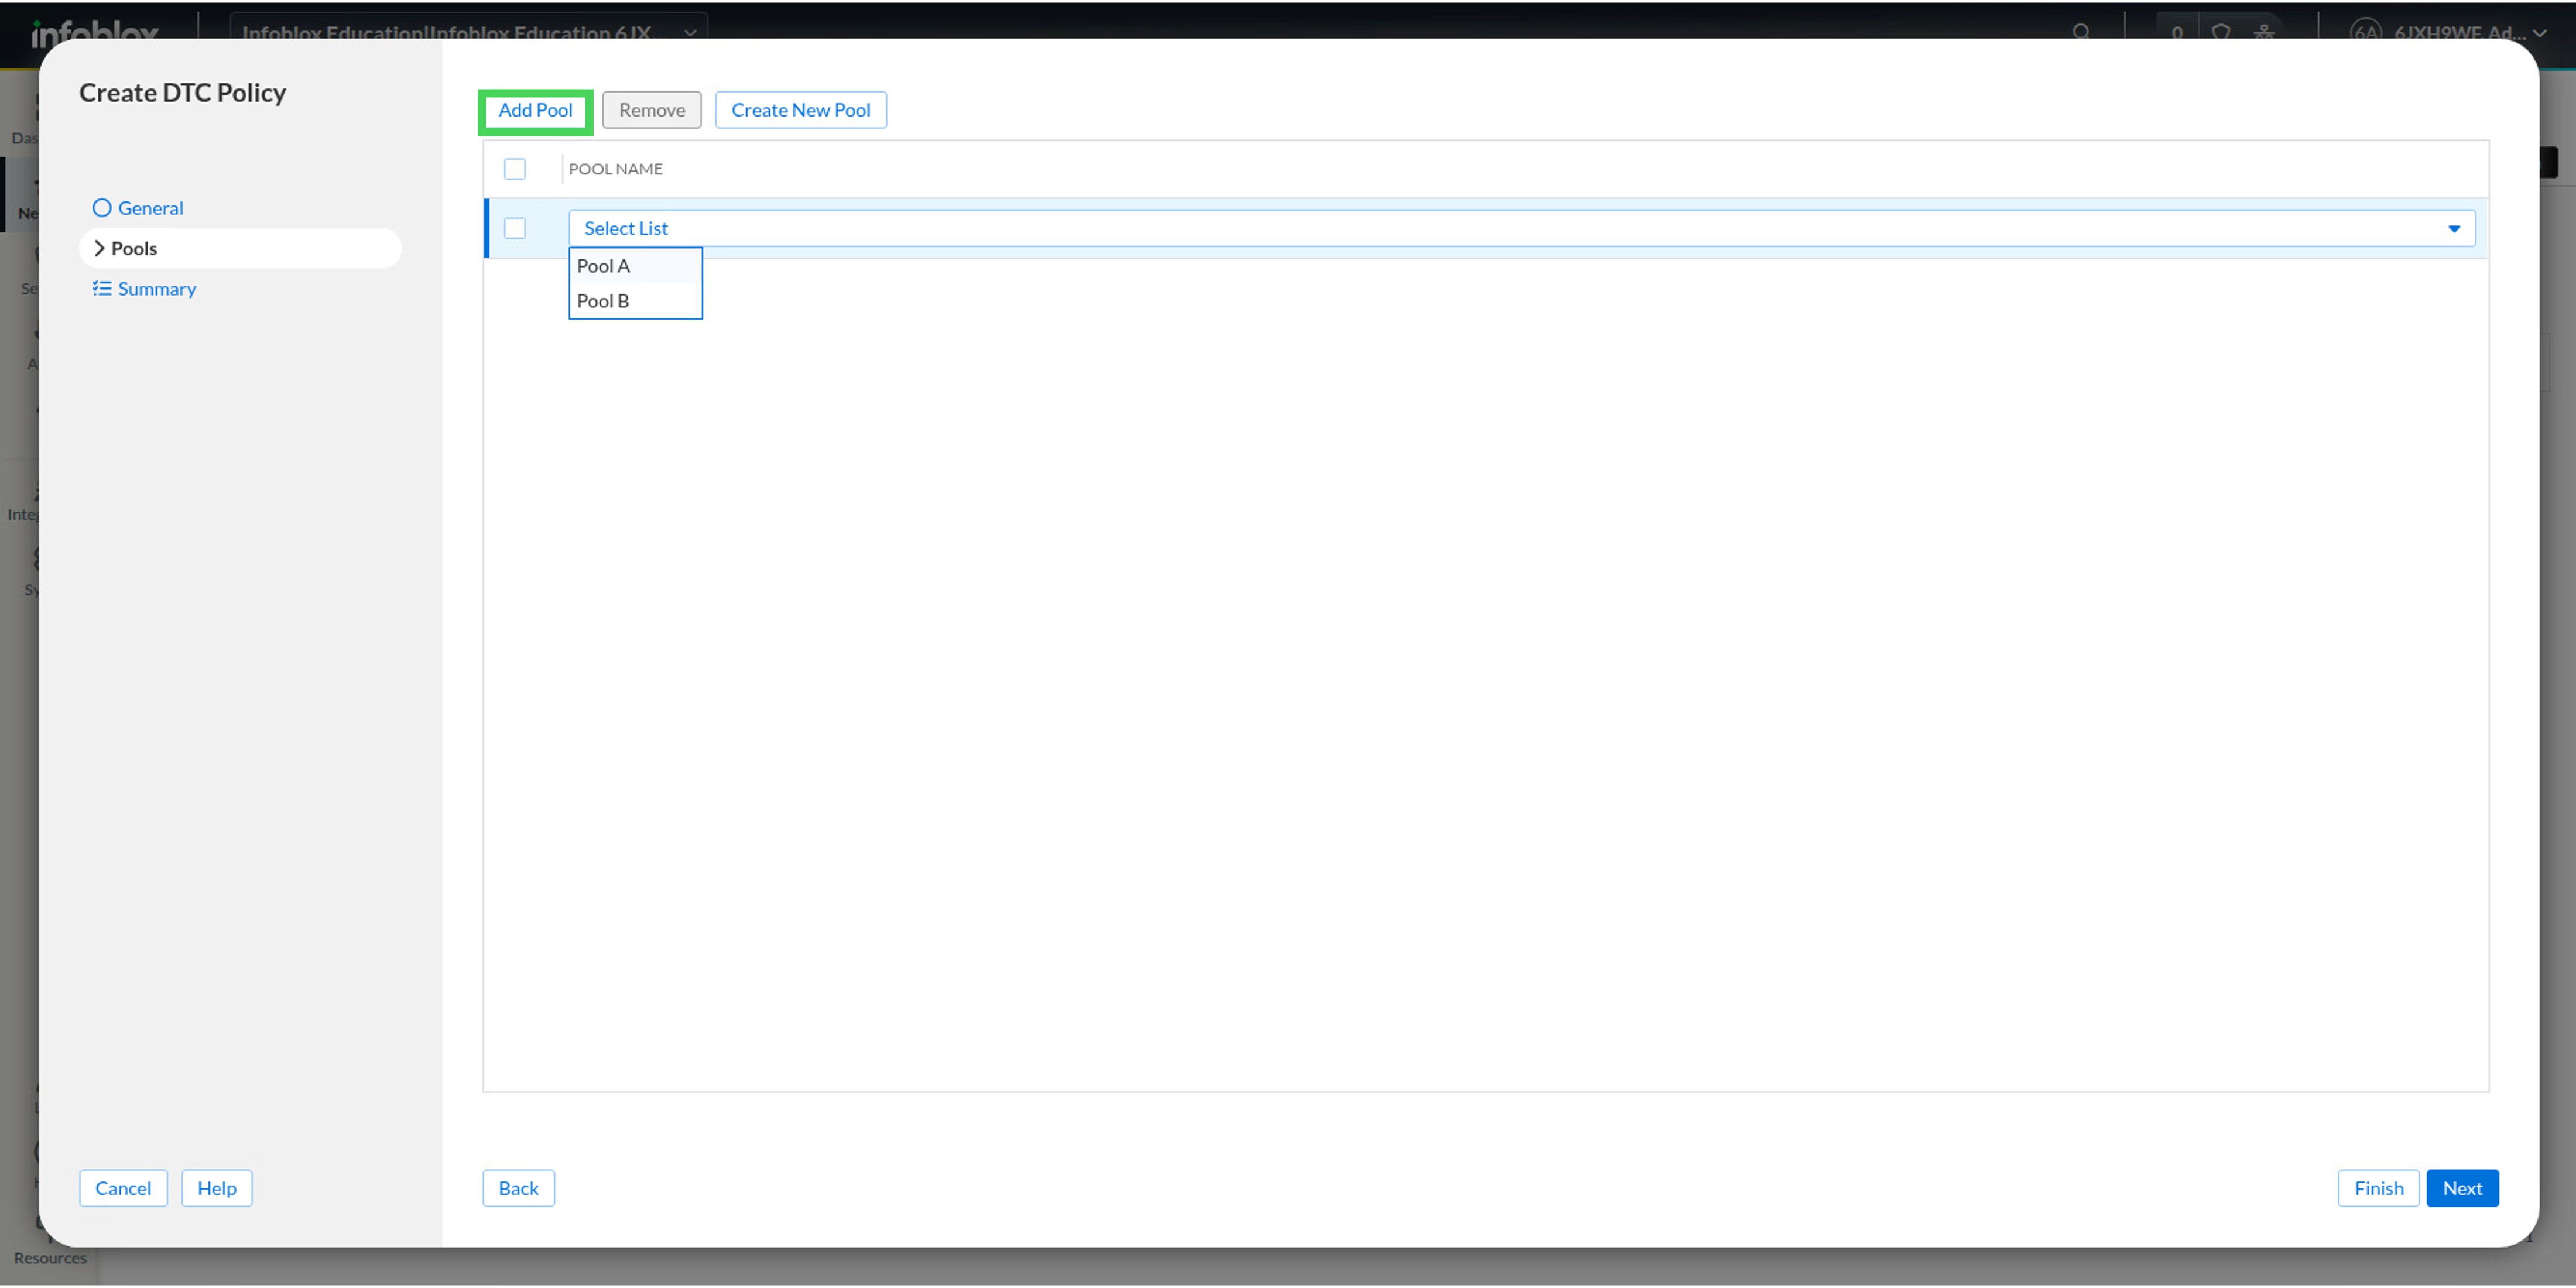
Task: Click the Add Pool button
Action: point(535,110)
